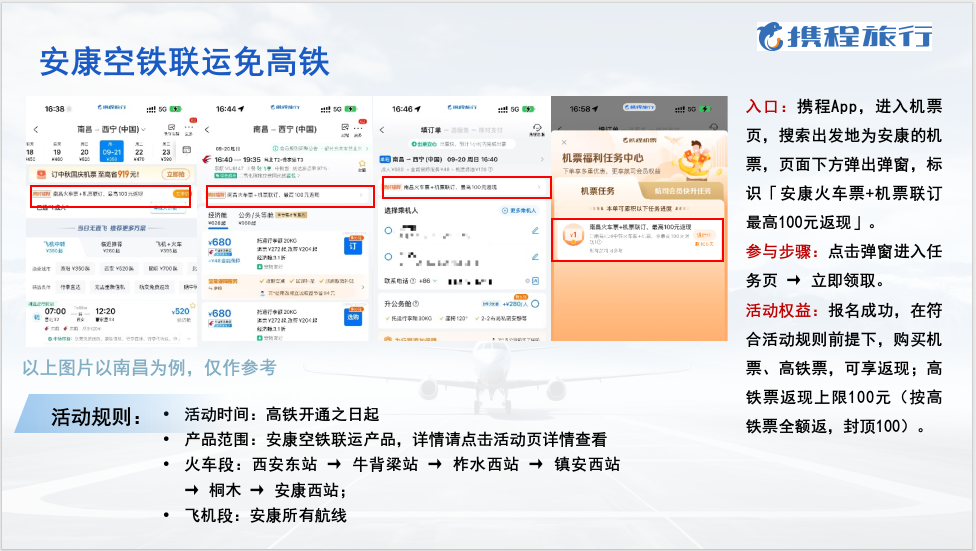Screen dimensions: 976x551
Task: Edit the second passenger with pencil icon
Action: 535,257
